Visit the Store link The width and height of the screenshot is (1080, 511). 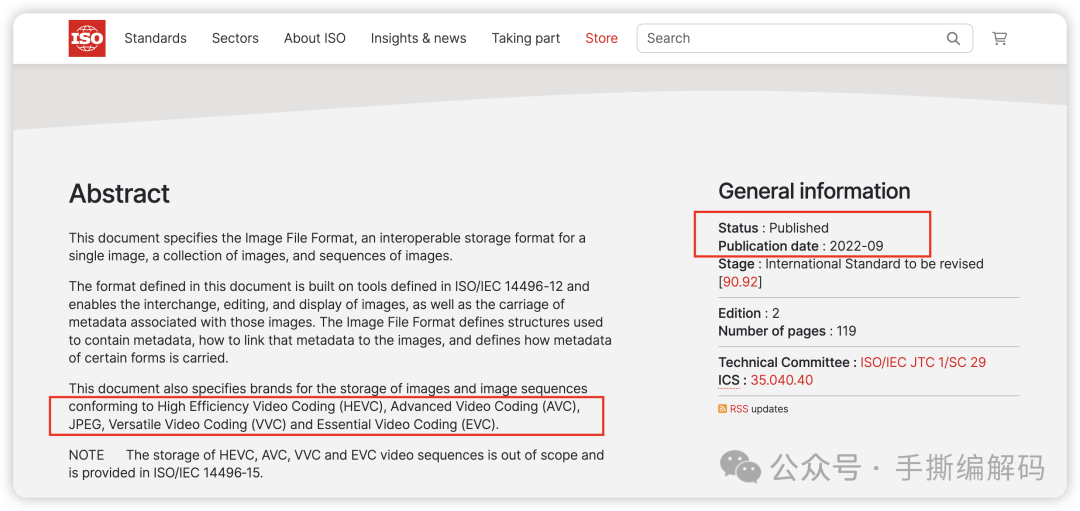coord(601,38)
